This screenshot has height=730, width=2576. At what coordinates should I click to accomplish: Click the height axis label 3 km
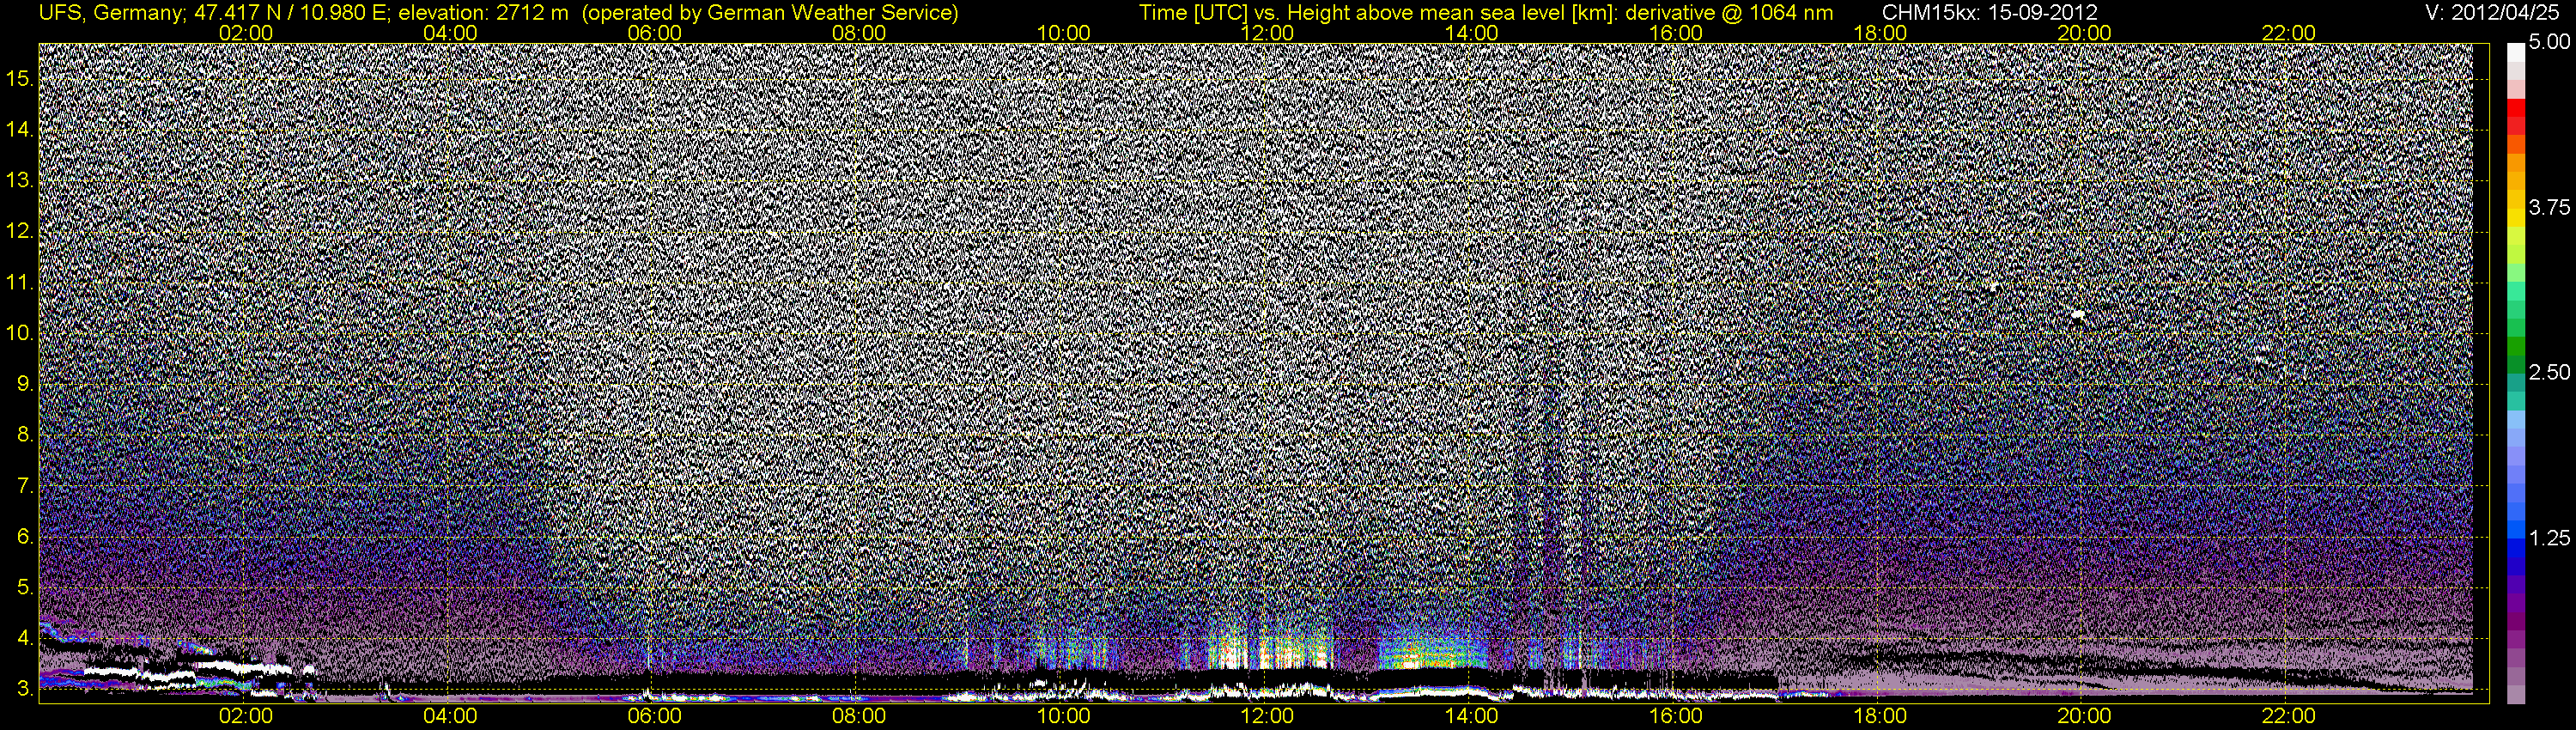[24, 689]
